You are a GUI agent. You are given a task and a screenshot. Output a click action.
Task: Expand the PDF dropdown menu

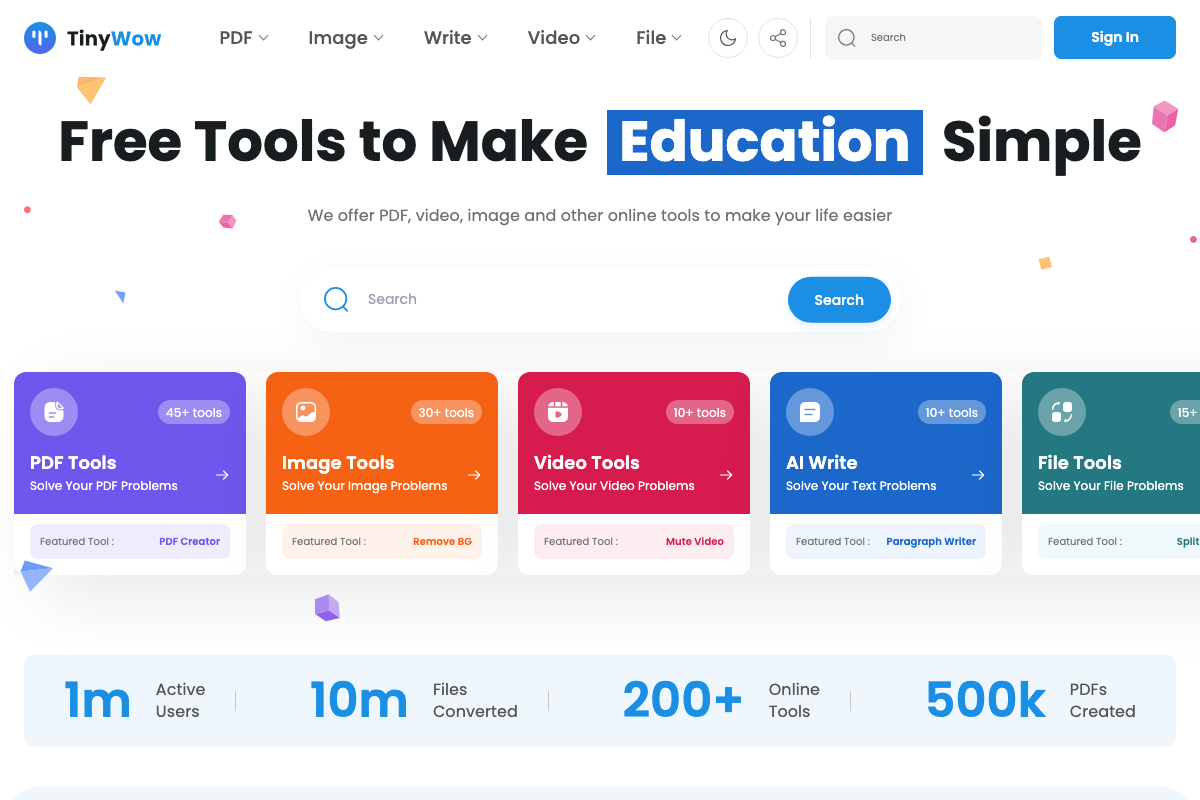244,38
